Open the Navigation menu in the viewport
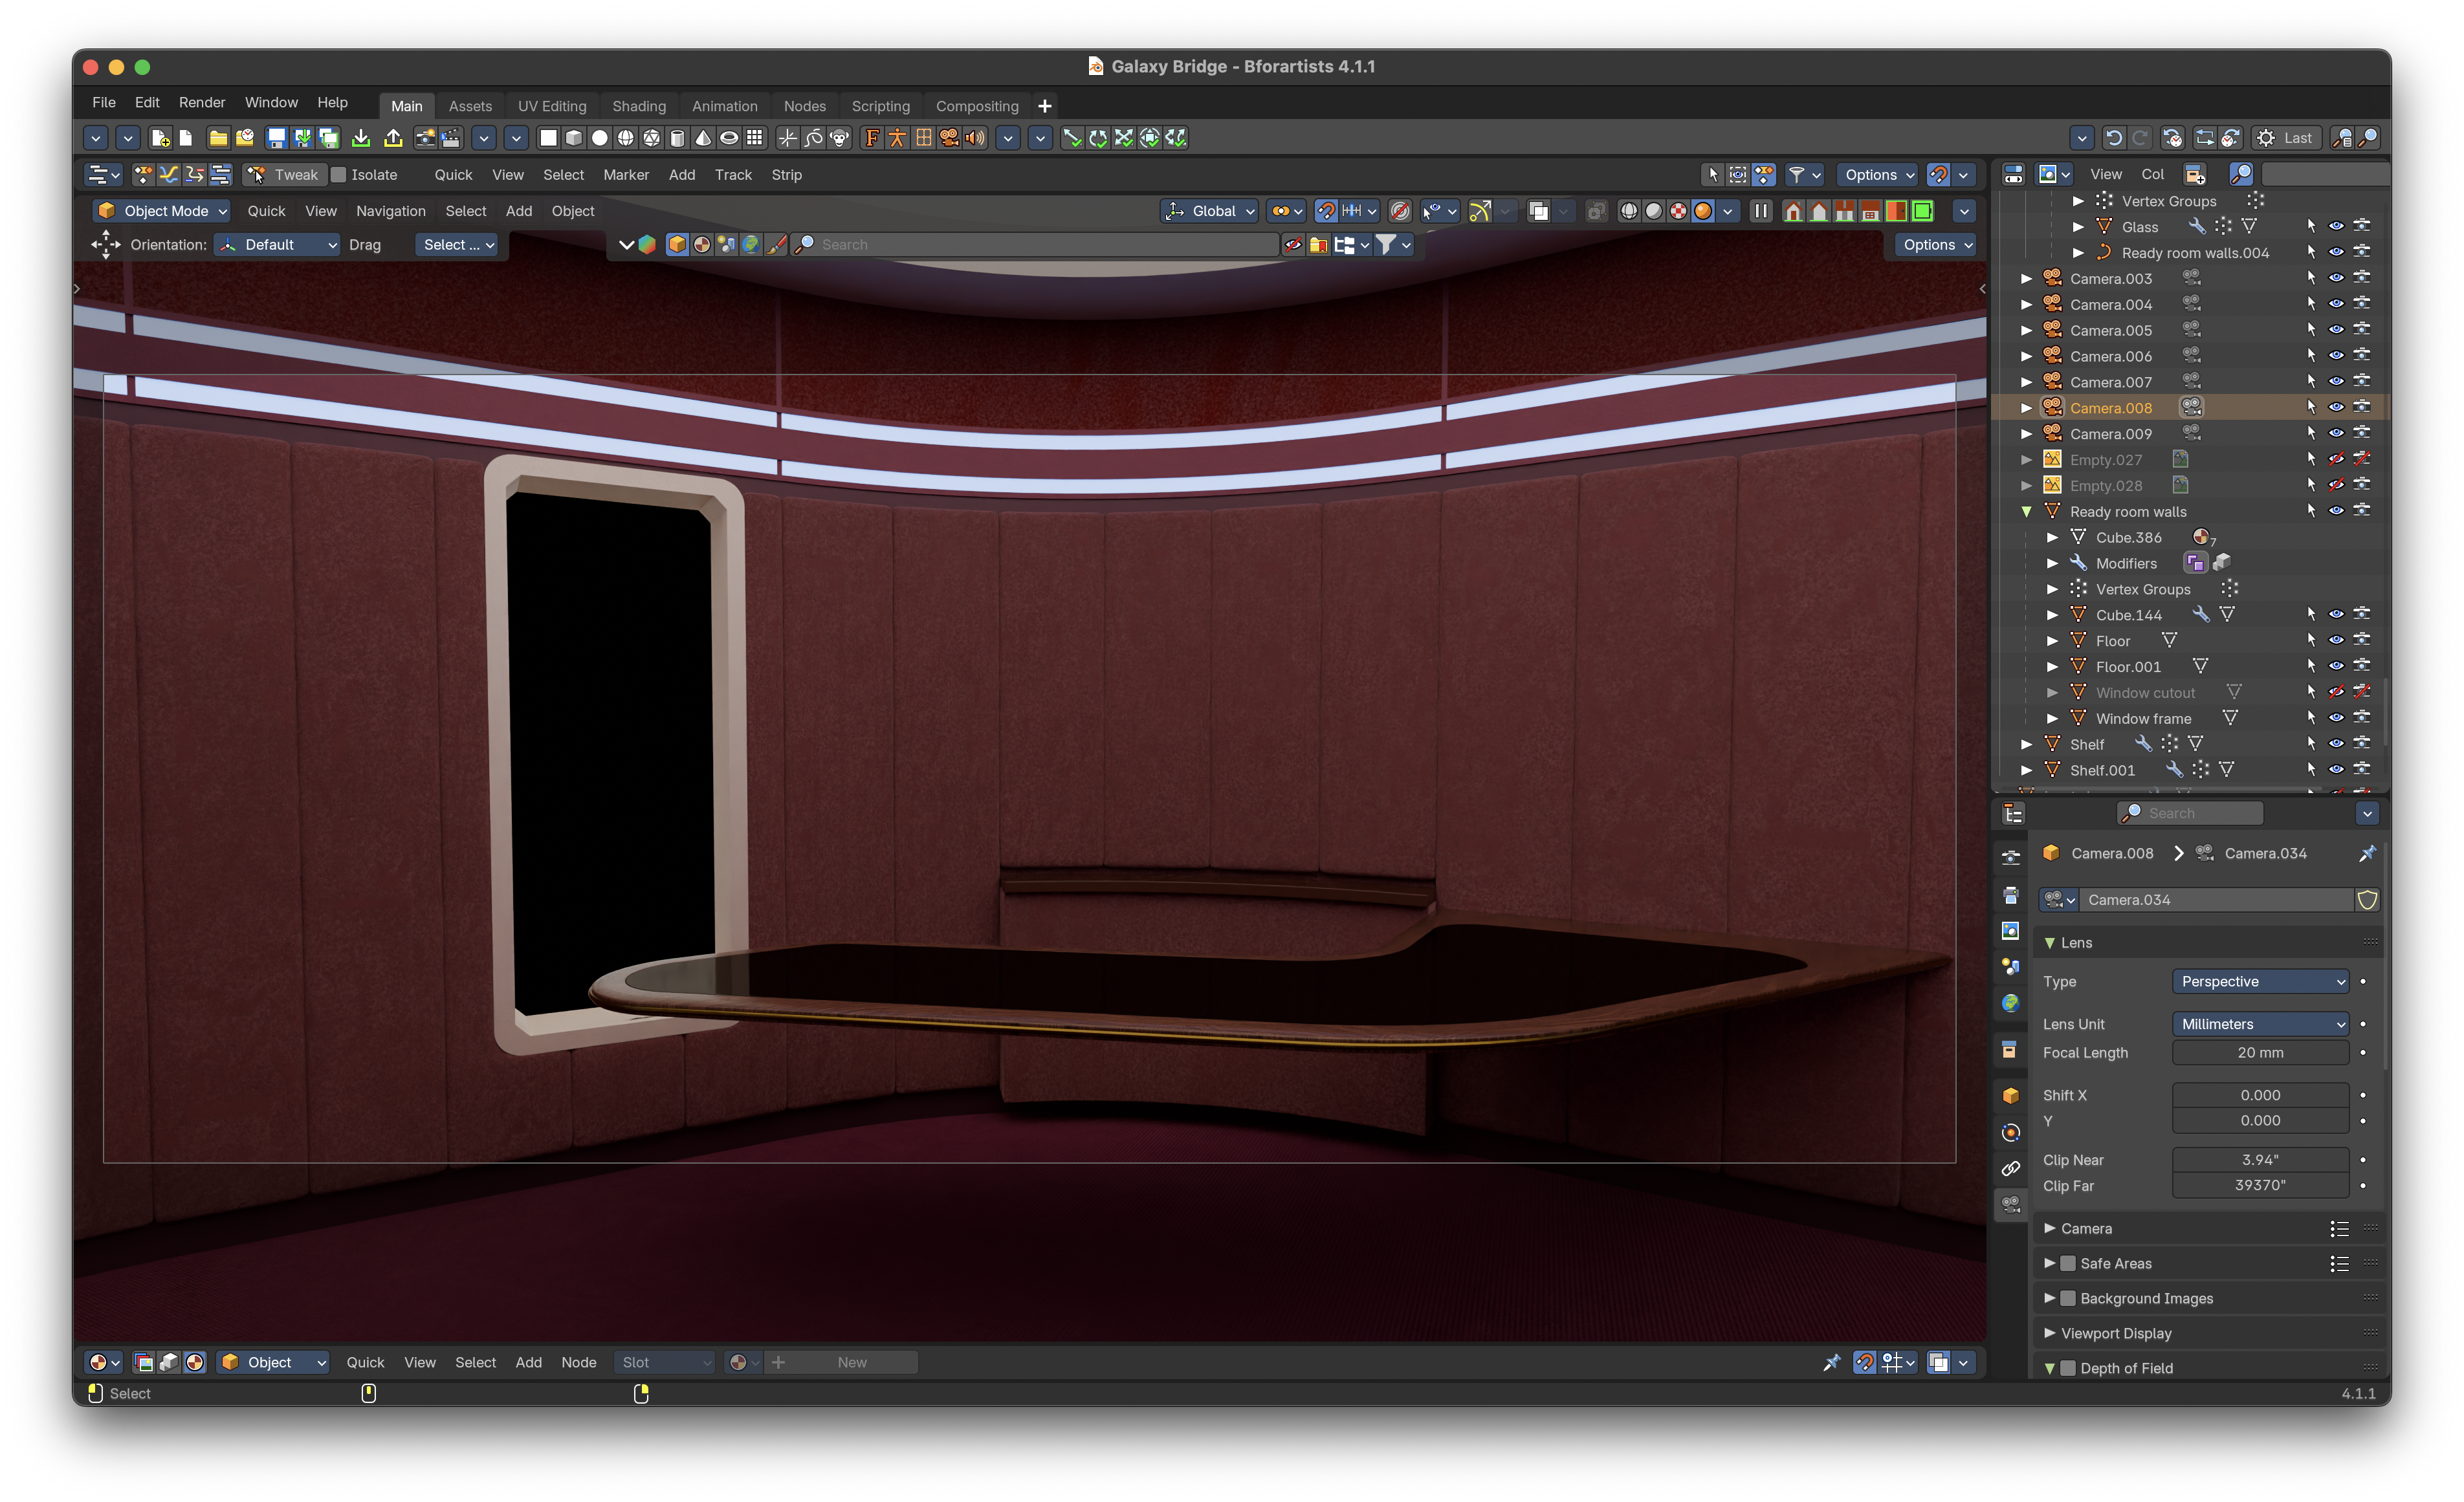 tap(391, 211)
